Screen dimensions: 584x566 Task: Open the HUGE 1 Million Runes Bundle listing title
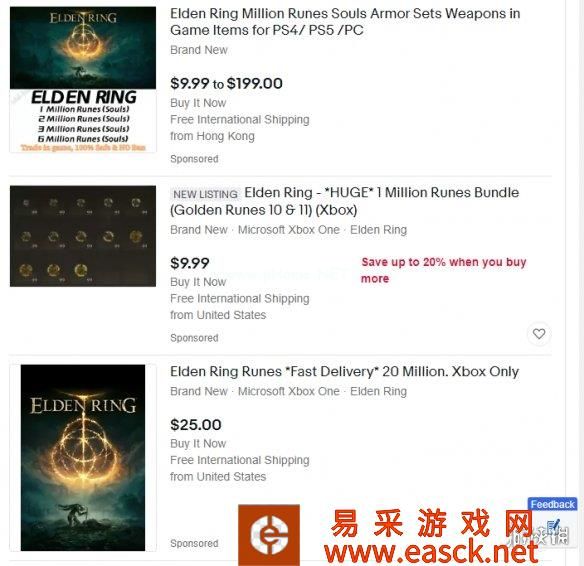pyautogui.click(x=345, y=201)
